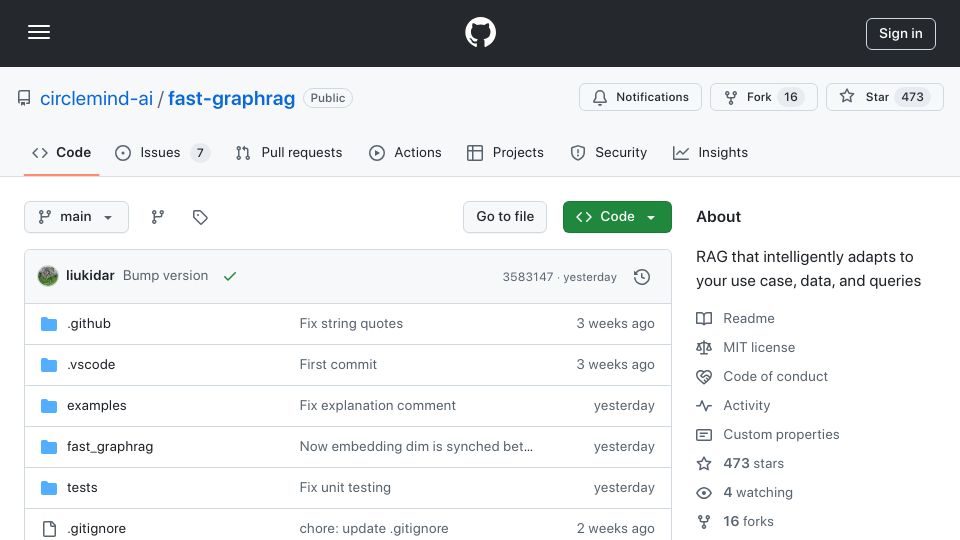Click the repository icon beside circlemind-ai
This screenshot has height=540, width=960.
24,98
